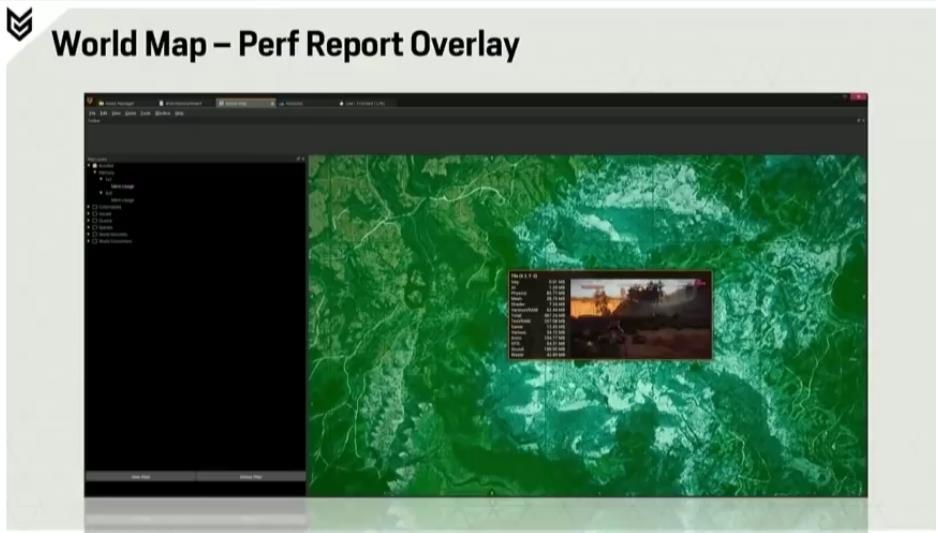Close the Toolbox panel
Viewport: 936px width, 533px height.
(863, 121)
